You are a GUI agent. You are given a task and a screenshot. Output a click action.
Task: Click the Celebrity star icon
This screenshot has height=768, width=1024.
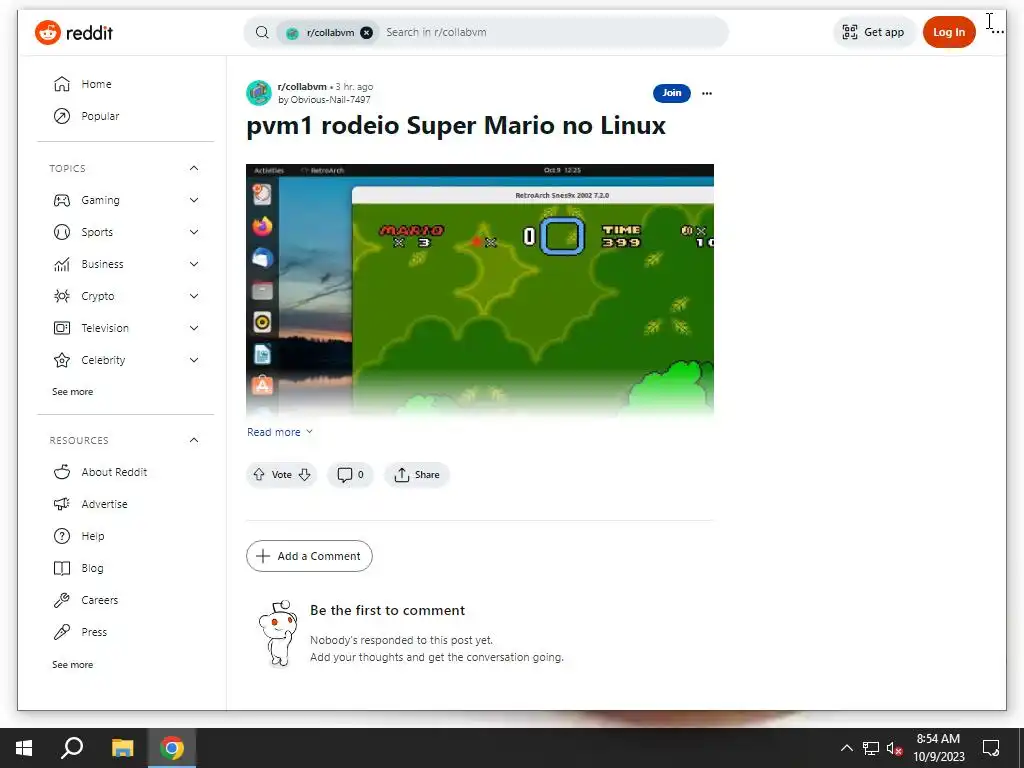point(61,360)
